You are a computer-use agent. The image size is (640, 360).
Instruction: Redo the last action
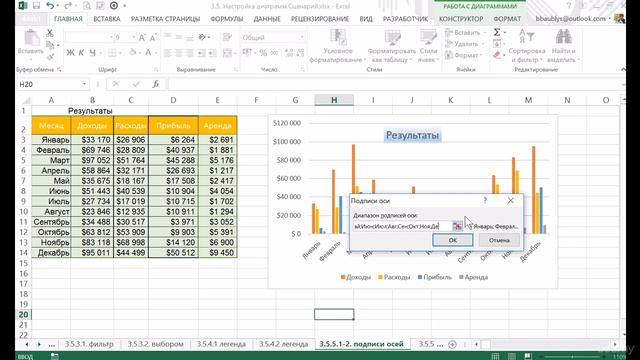[68, 6]
